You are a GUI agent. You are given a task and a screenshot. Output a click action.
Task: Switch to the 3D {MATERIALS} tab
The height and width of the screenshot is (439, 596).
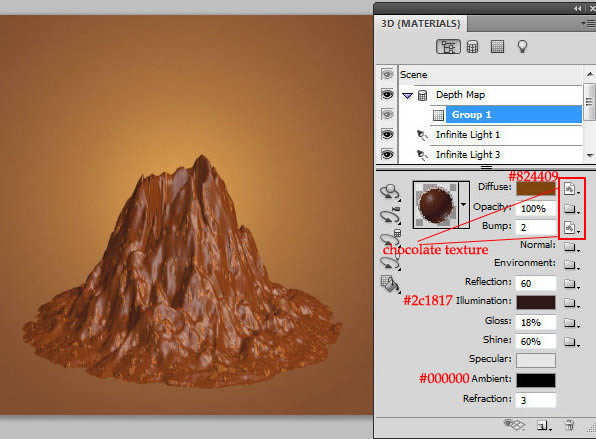tap(420, 24)
